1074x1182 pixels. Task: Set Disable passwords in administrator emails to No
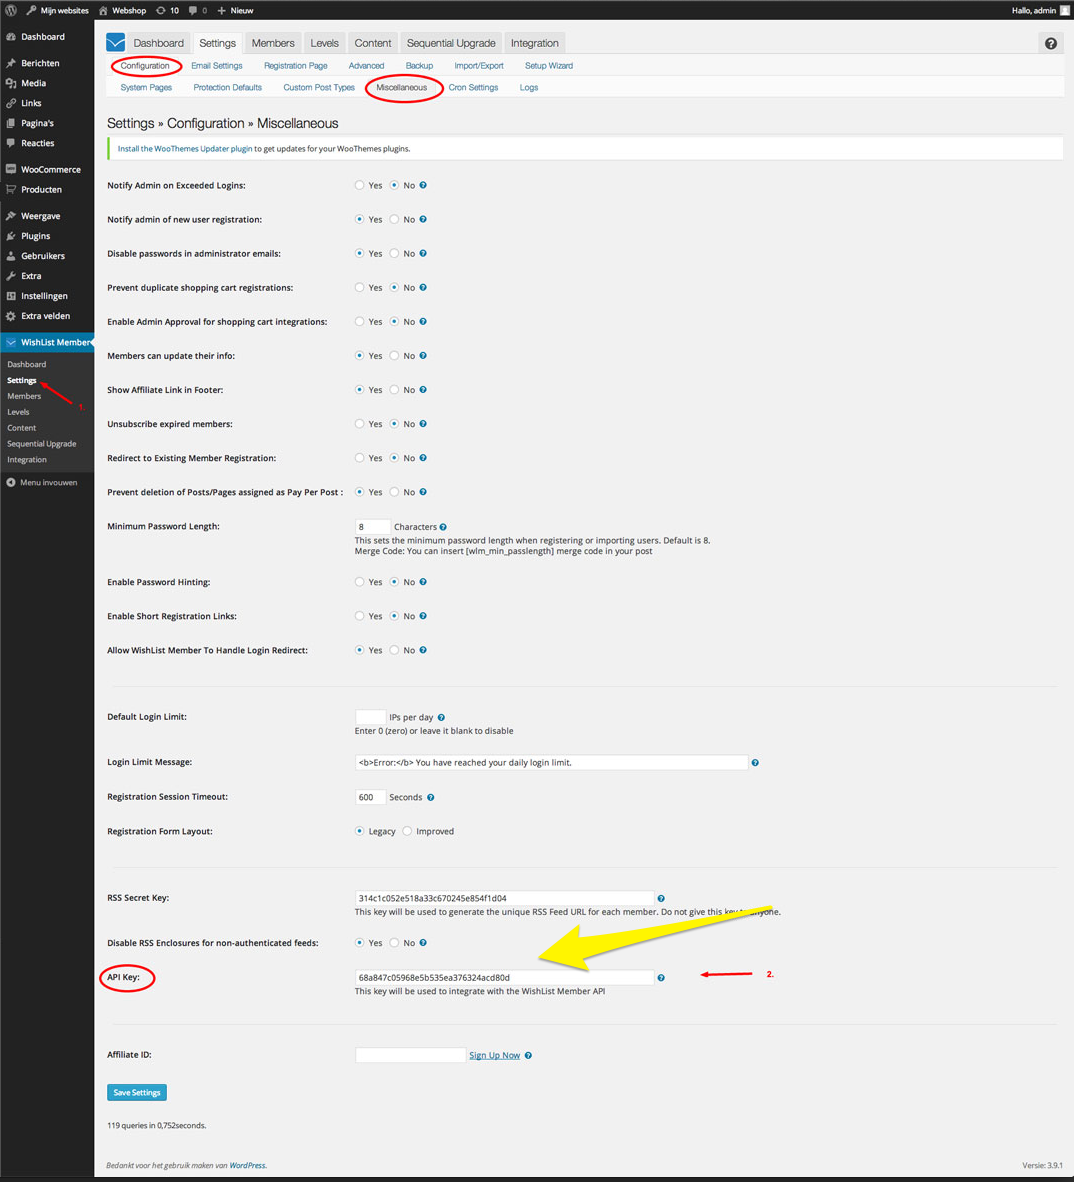(394, 253)
